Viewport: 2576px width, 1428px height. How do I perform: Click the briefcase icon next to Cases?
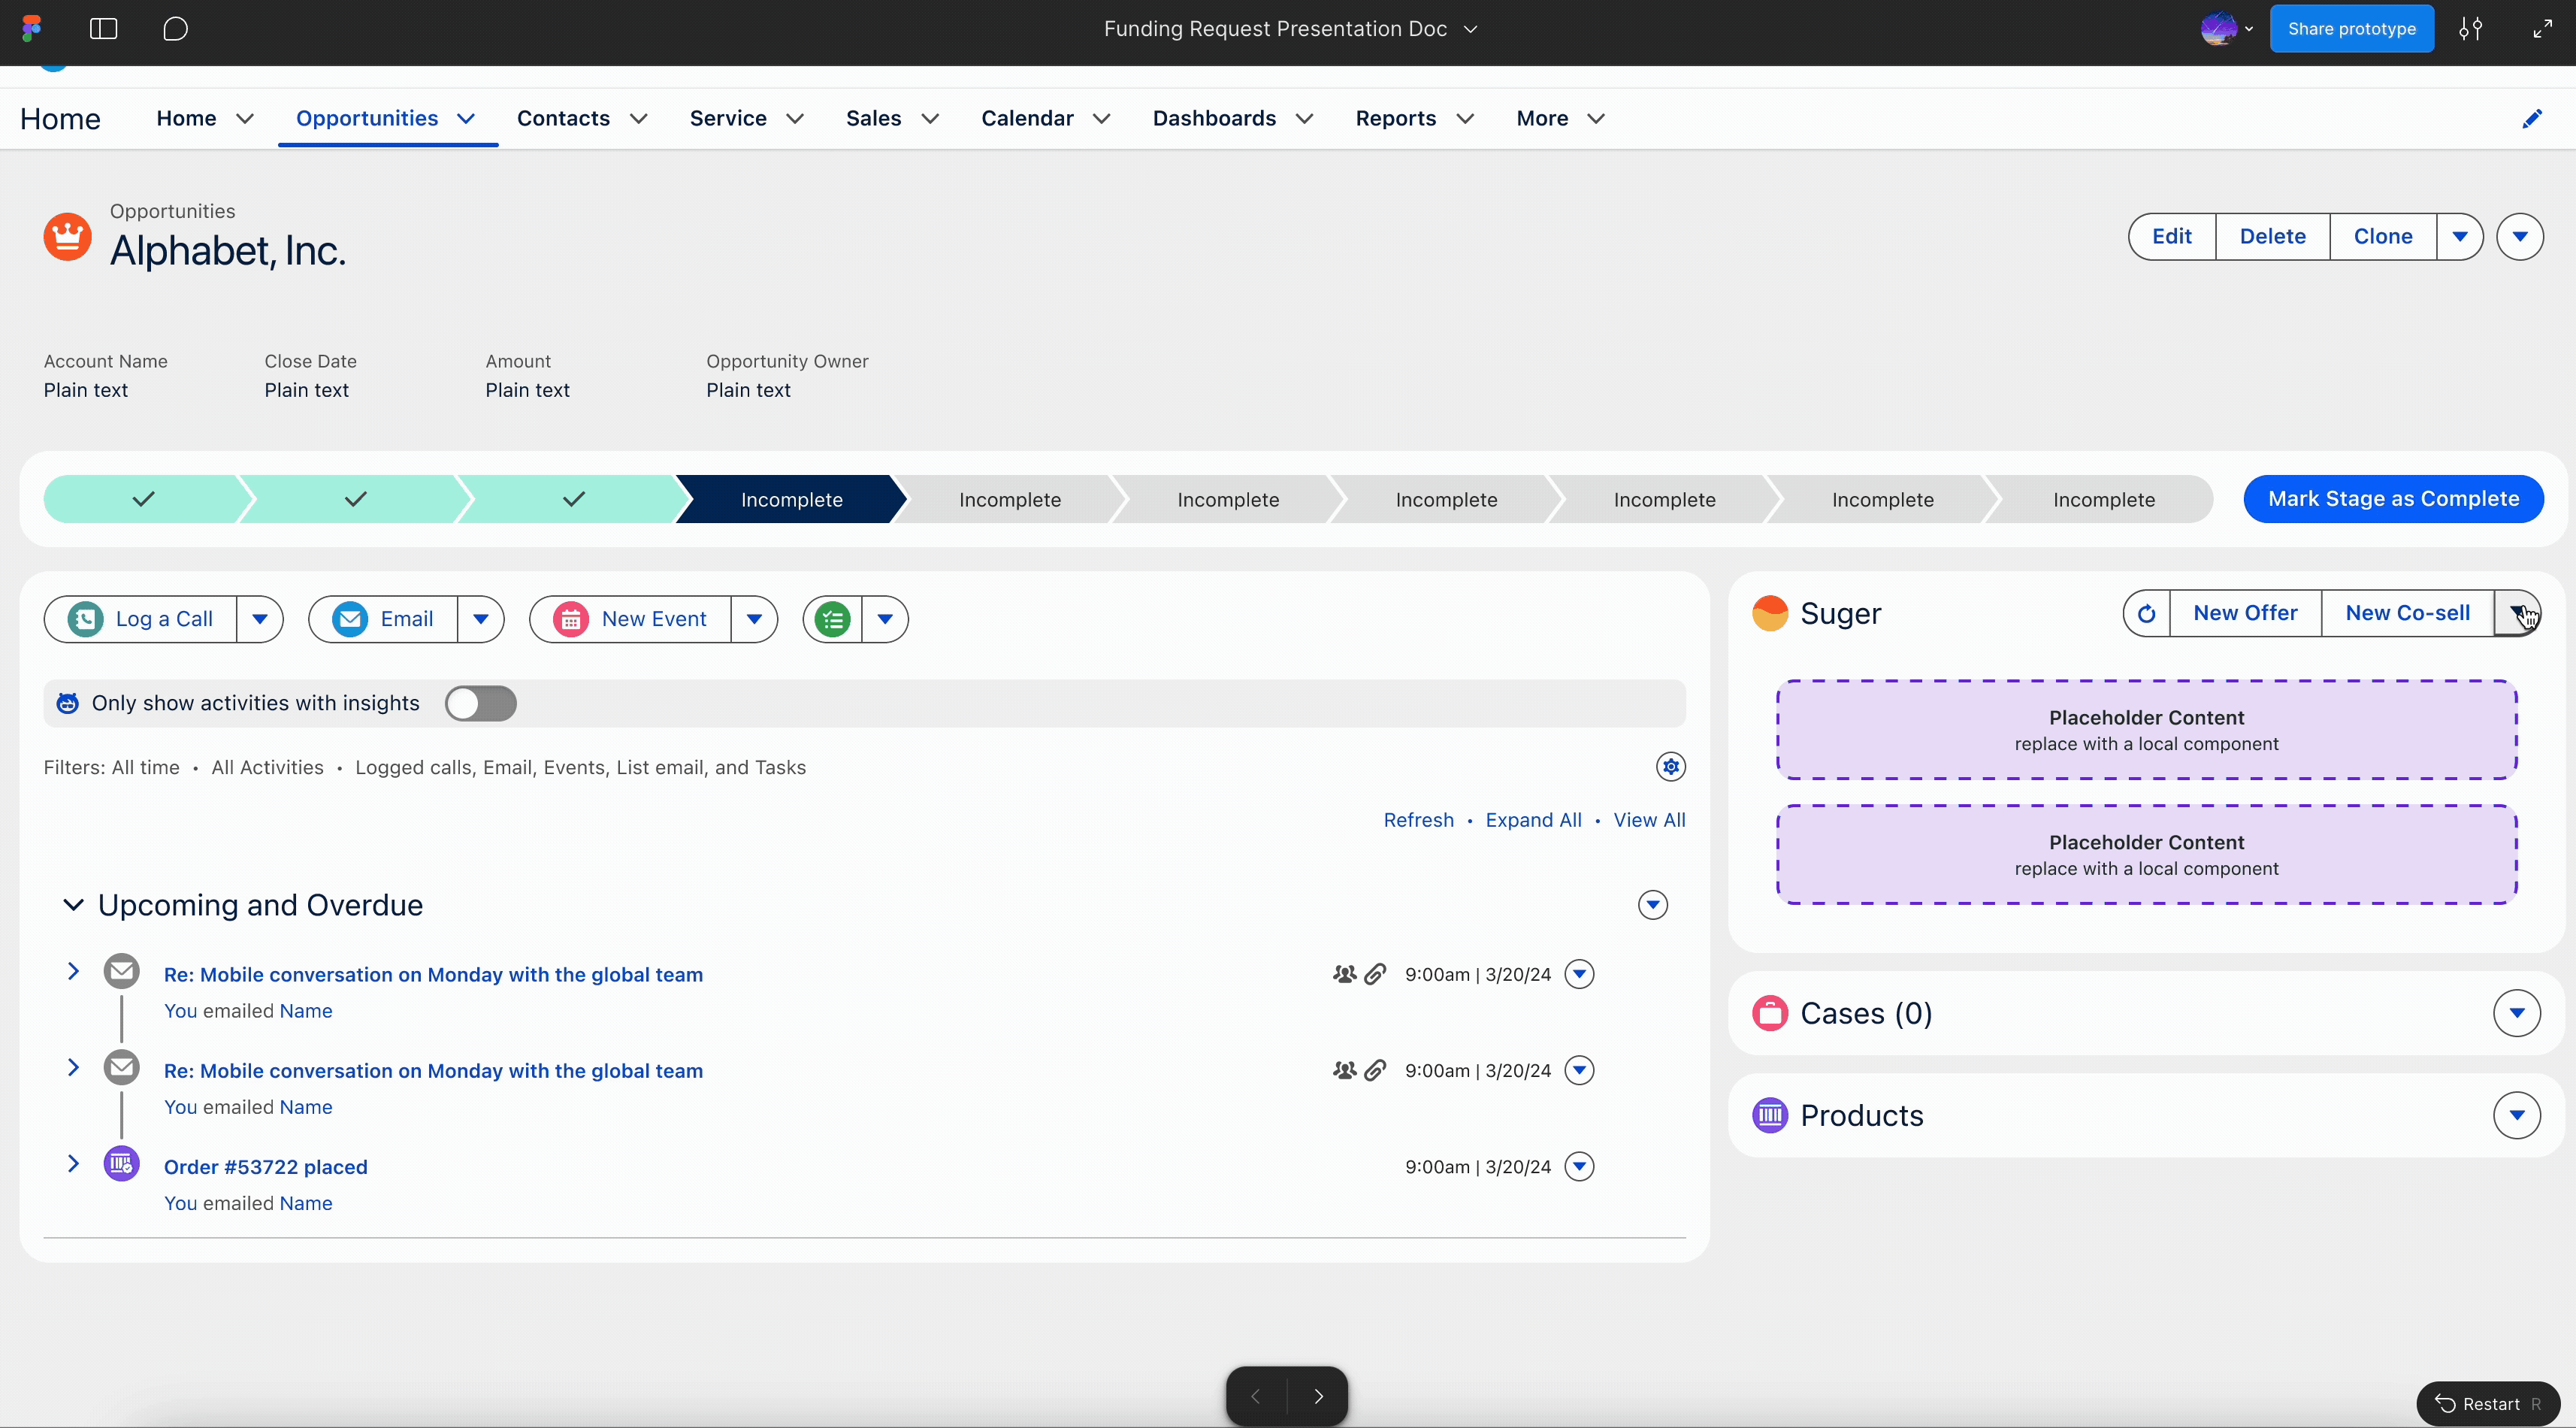click(1770, 1012)
